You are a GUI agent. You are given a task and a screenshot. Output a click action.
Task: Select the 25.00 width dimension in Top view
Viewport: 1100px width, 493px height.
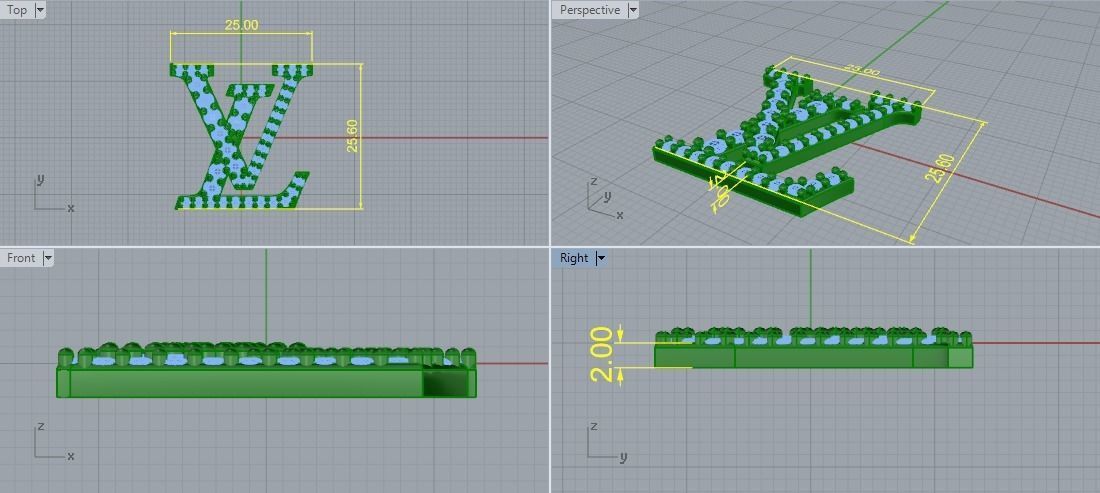(241, 25)
